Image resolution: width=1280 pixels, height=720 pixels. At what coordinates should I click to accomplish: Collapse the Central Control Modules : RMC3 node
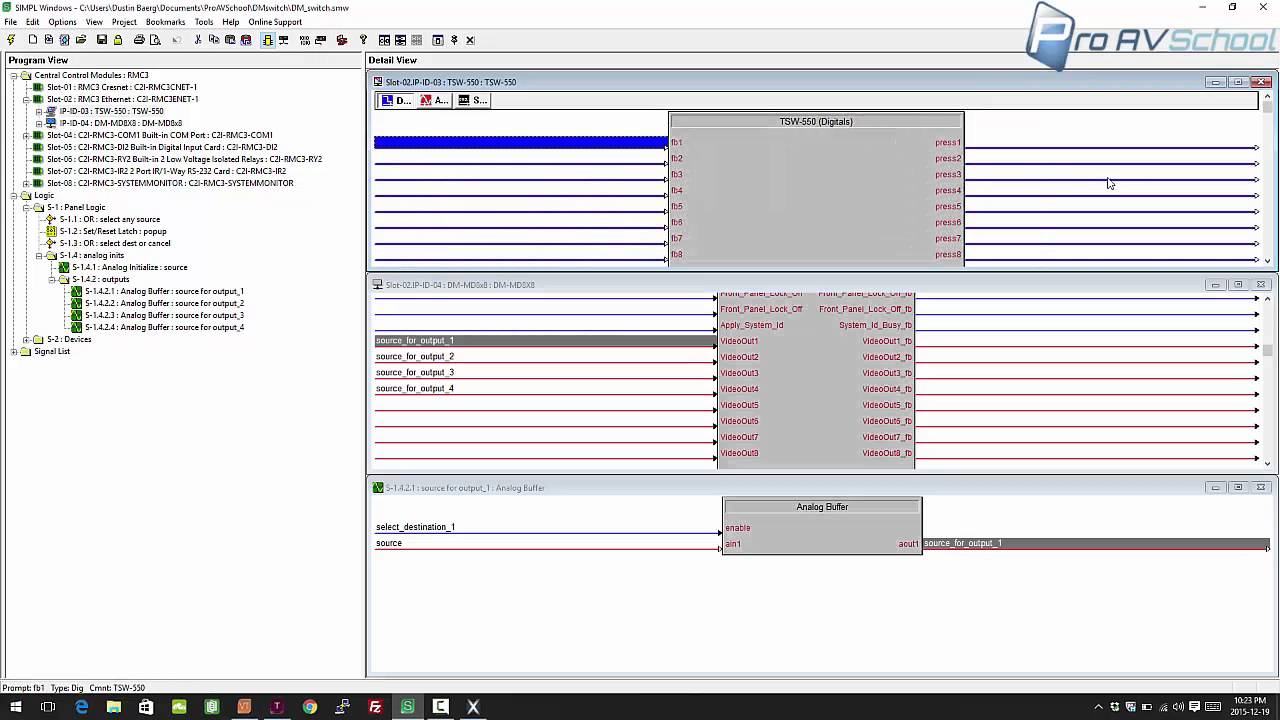click(14, 75)
